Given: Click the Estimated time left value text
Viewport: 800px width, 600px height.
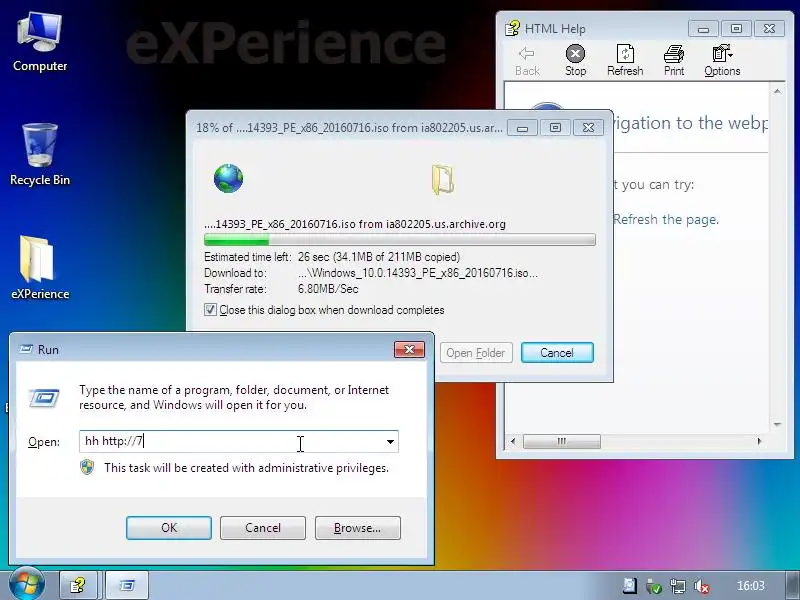Looking at the screenshot, I should click(379, 257).
